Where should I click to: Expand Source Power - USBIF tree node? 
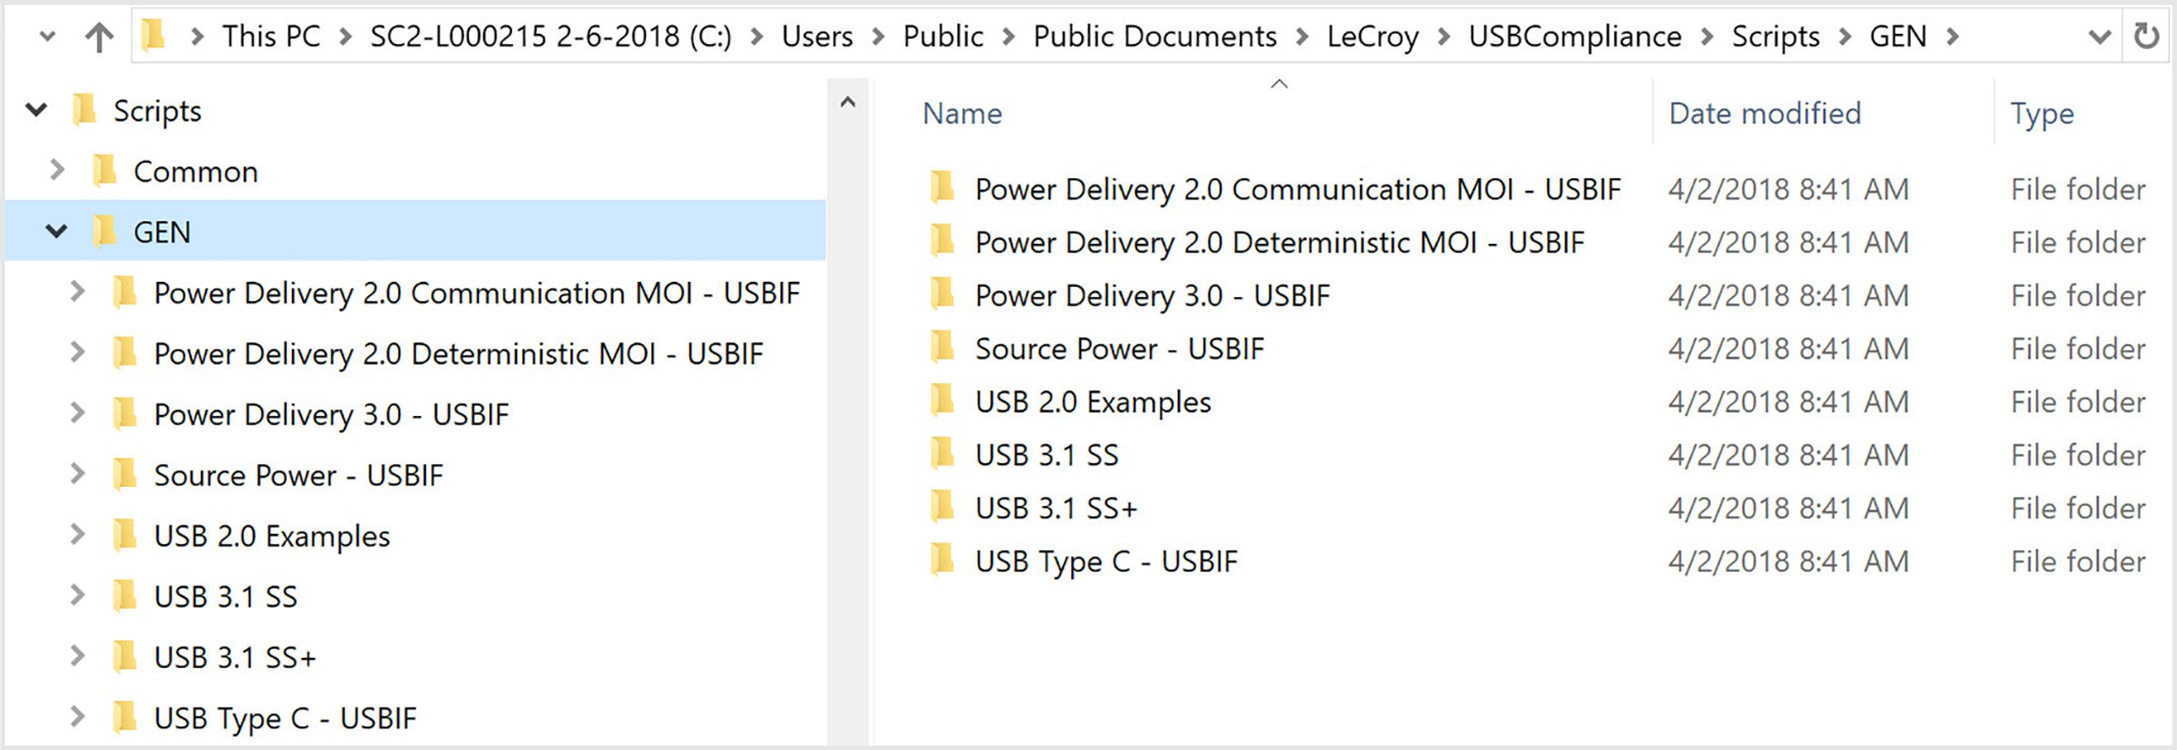coord(77,475)
